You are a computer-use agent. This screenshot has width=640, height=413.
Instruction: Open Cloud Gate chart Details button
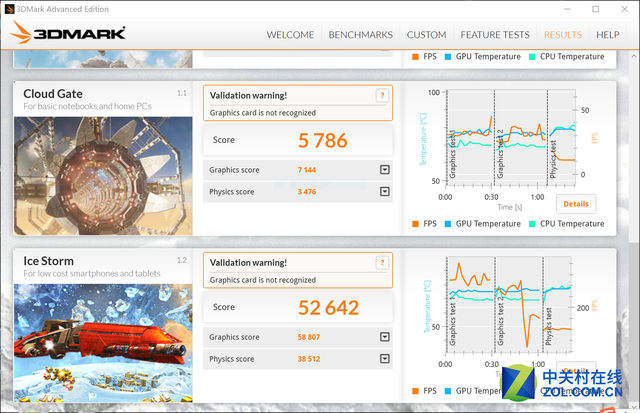[x=576, y=204]
